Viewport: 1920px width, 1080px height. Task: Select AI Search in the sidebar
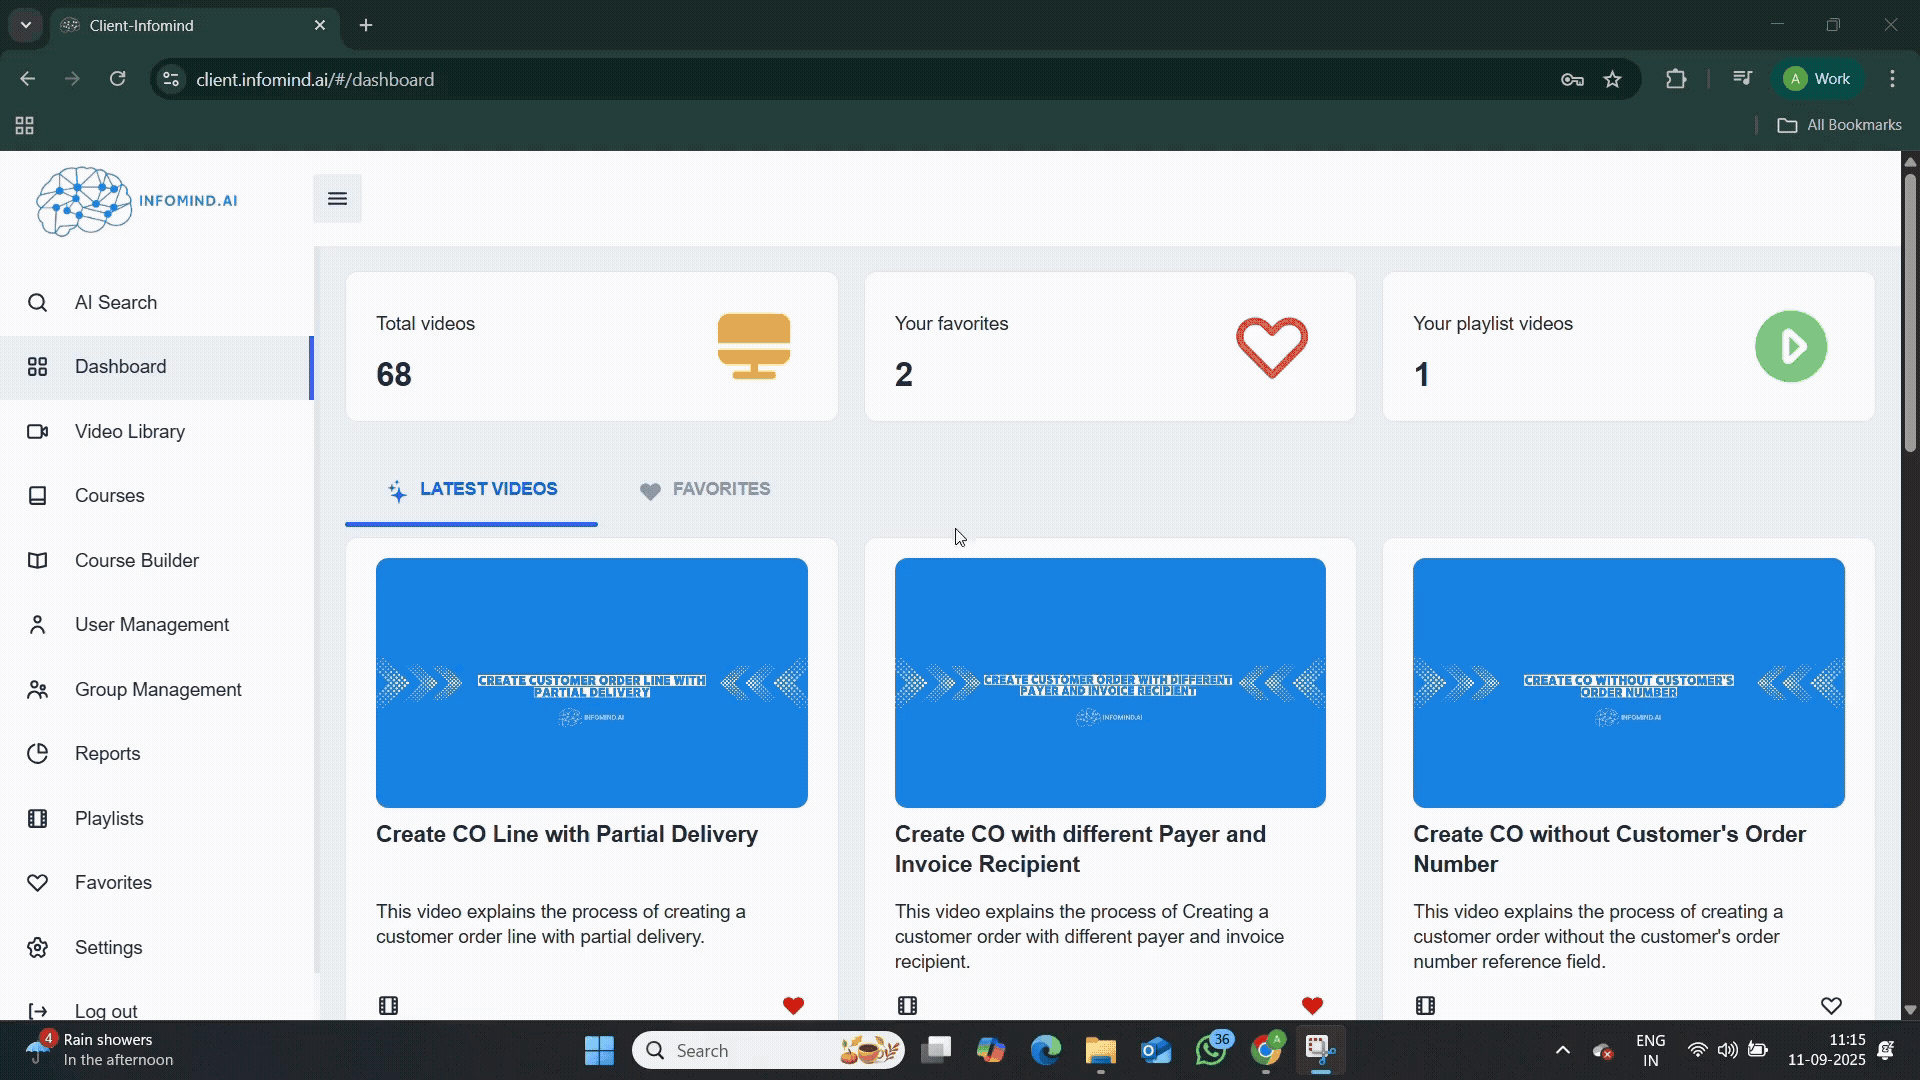(x=115, y=301)
